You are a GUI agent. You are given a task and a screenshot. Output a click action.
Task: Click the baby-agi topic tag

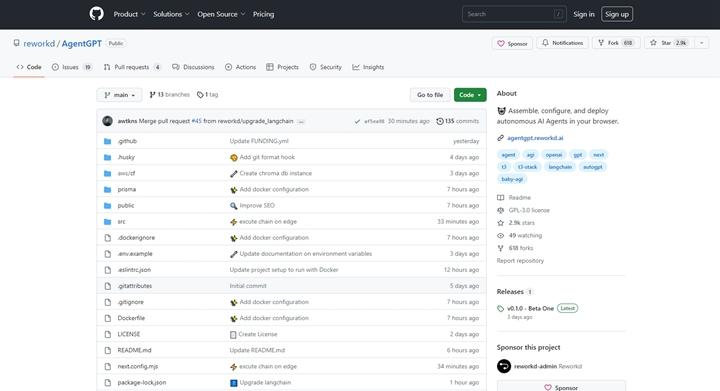512,179
